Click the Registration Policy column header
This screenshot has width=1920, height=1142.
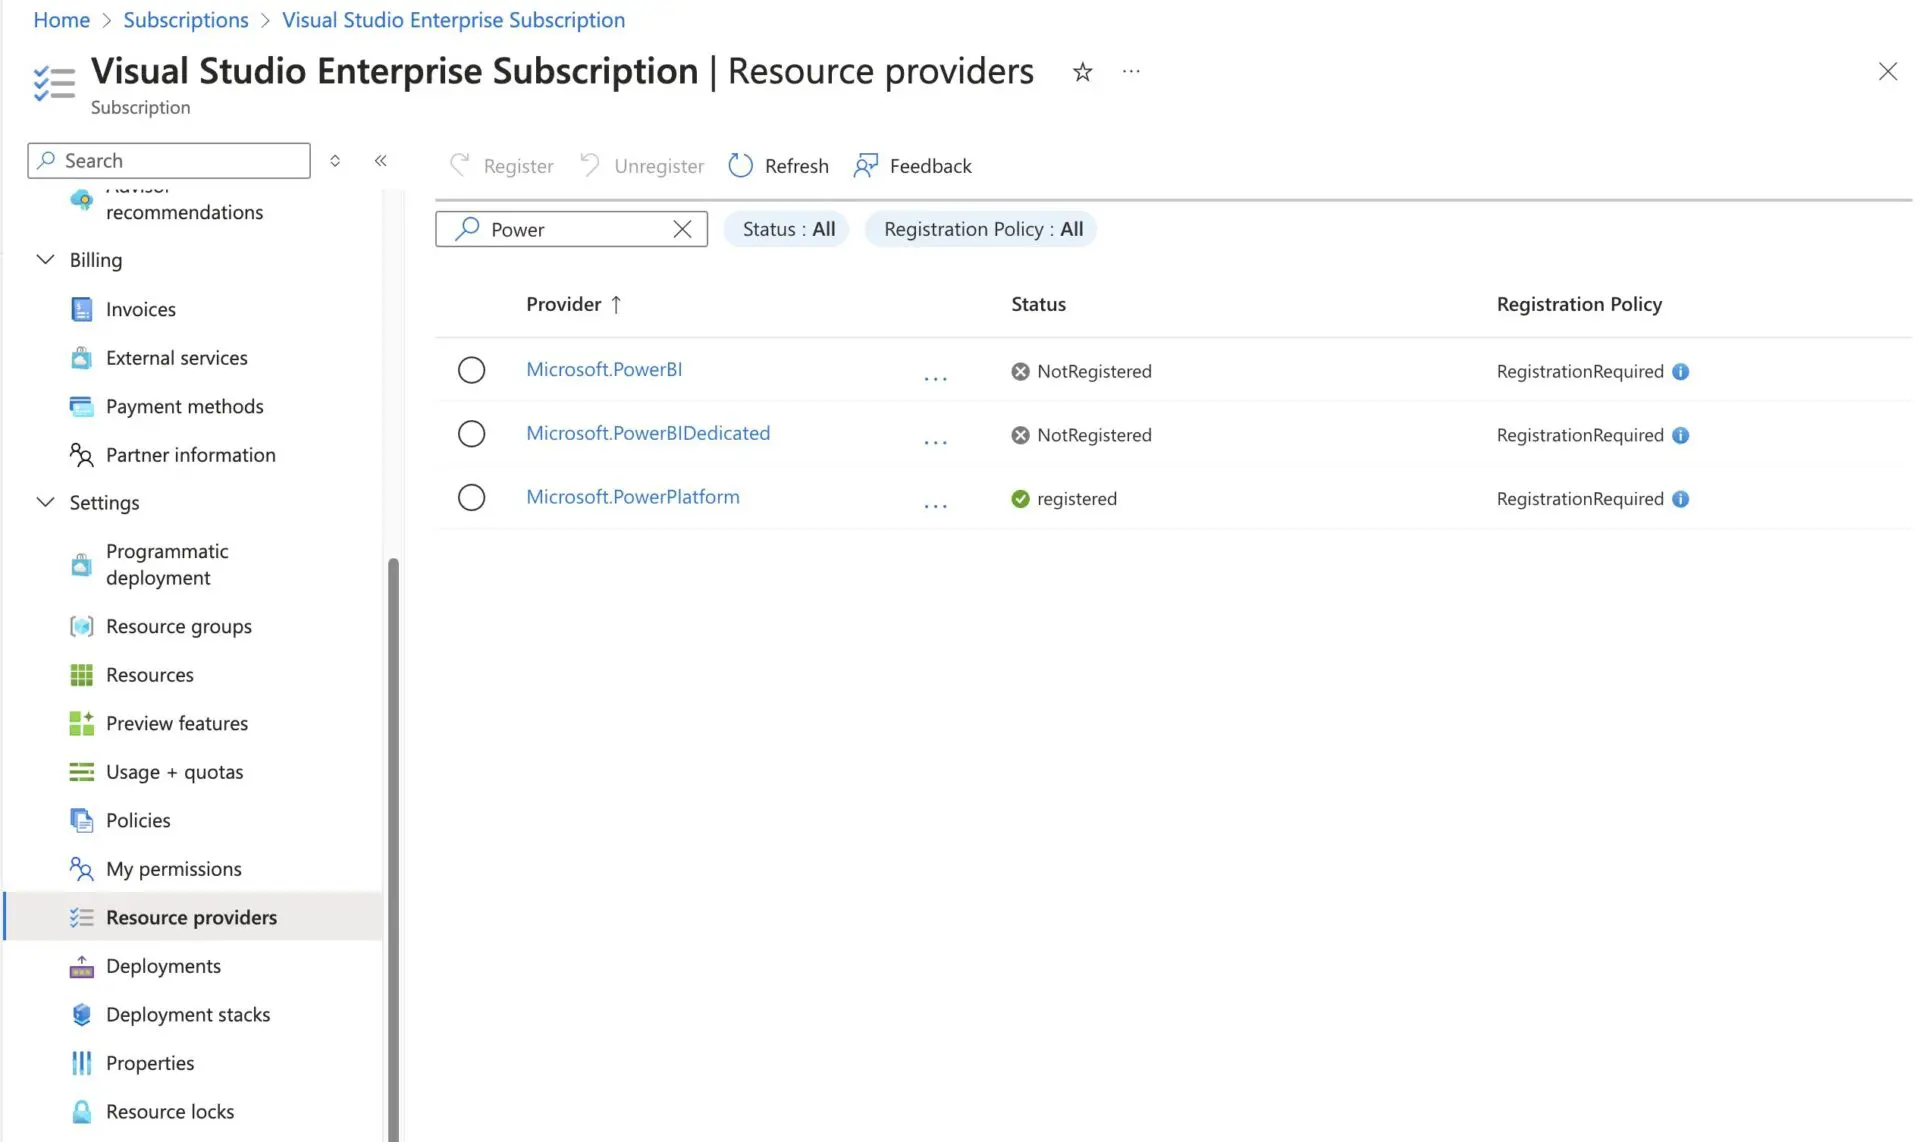click(x=1579, y=304)
